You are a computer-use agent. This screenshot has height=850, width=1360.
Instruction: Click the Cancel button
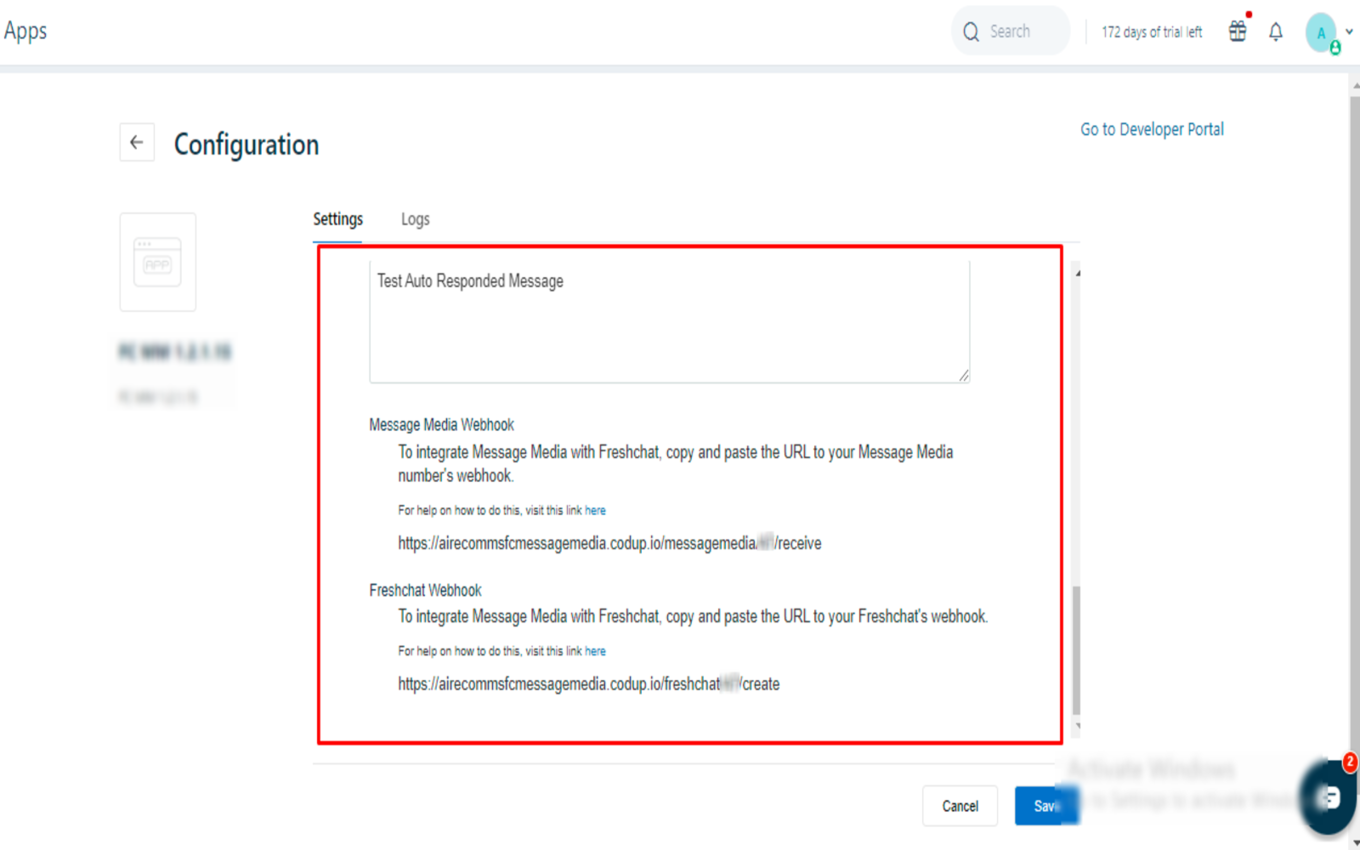pyautogui.click(x=959, y=805)
